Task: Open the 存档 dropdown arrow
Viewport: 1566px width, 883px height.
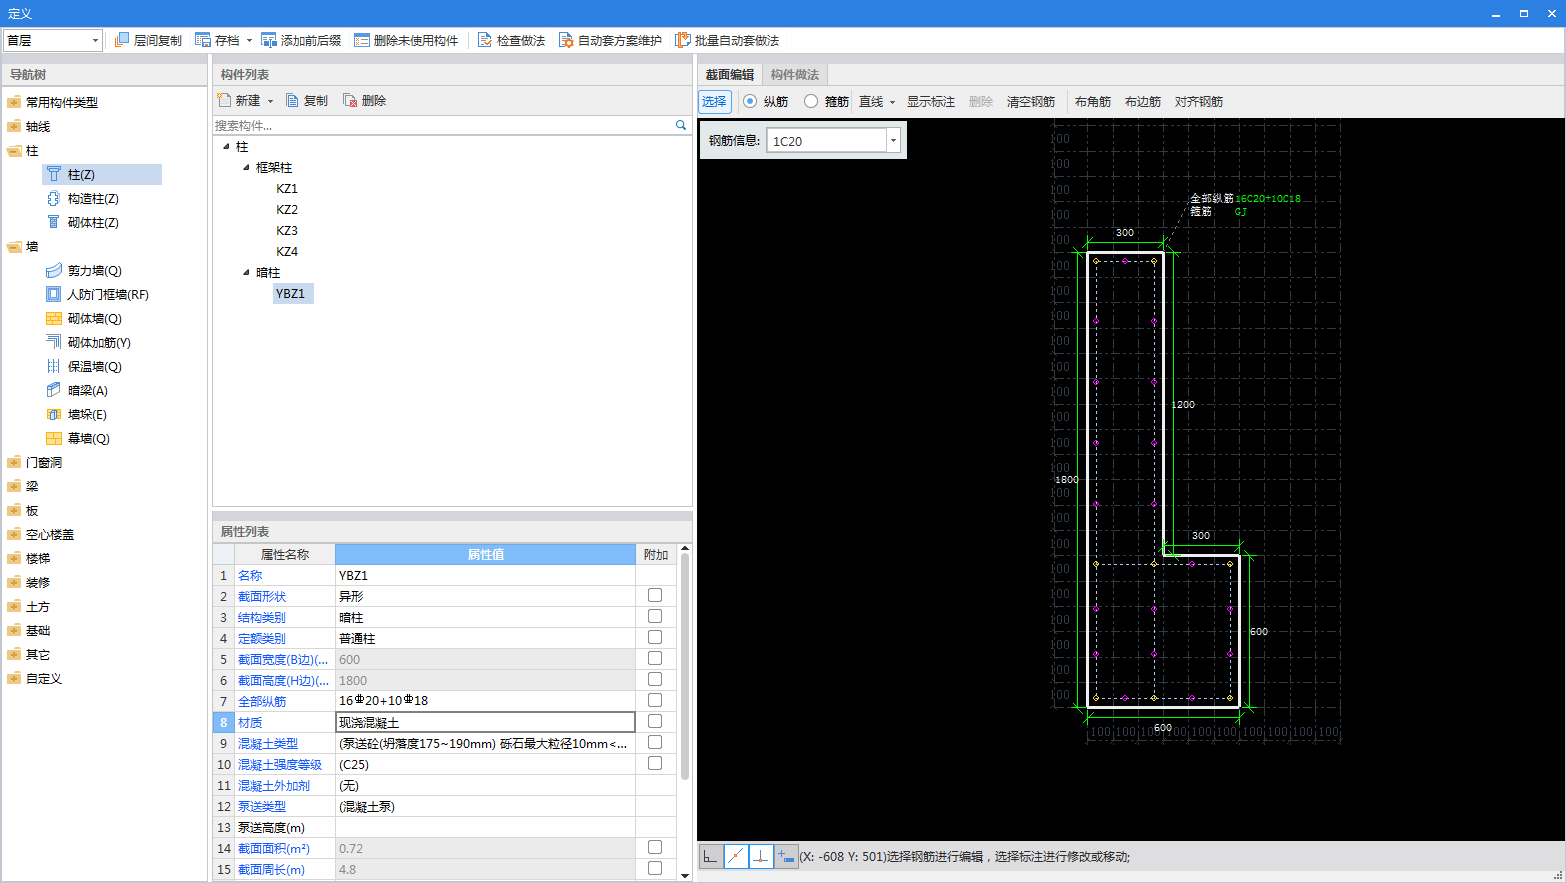Action: tap(249, 41)
